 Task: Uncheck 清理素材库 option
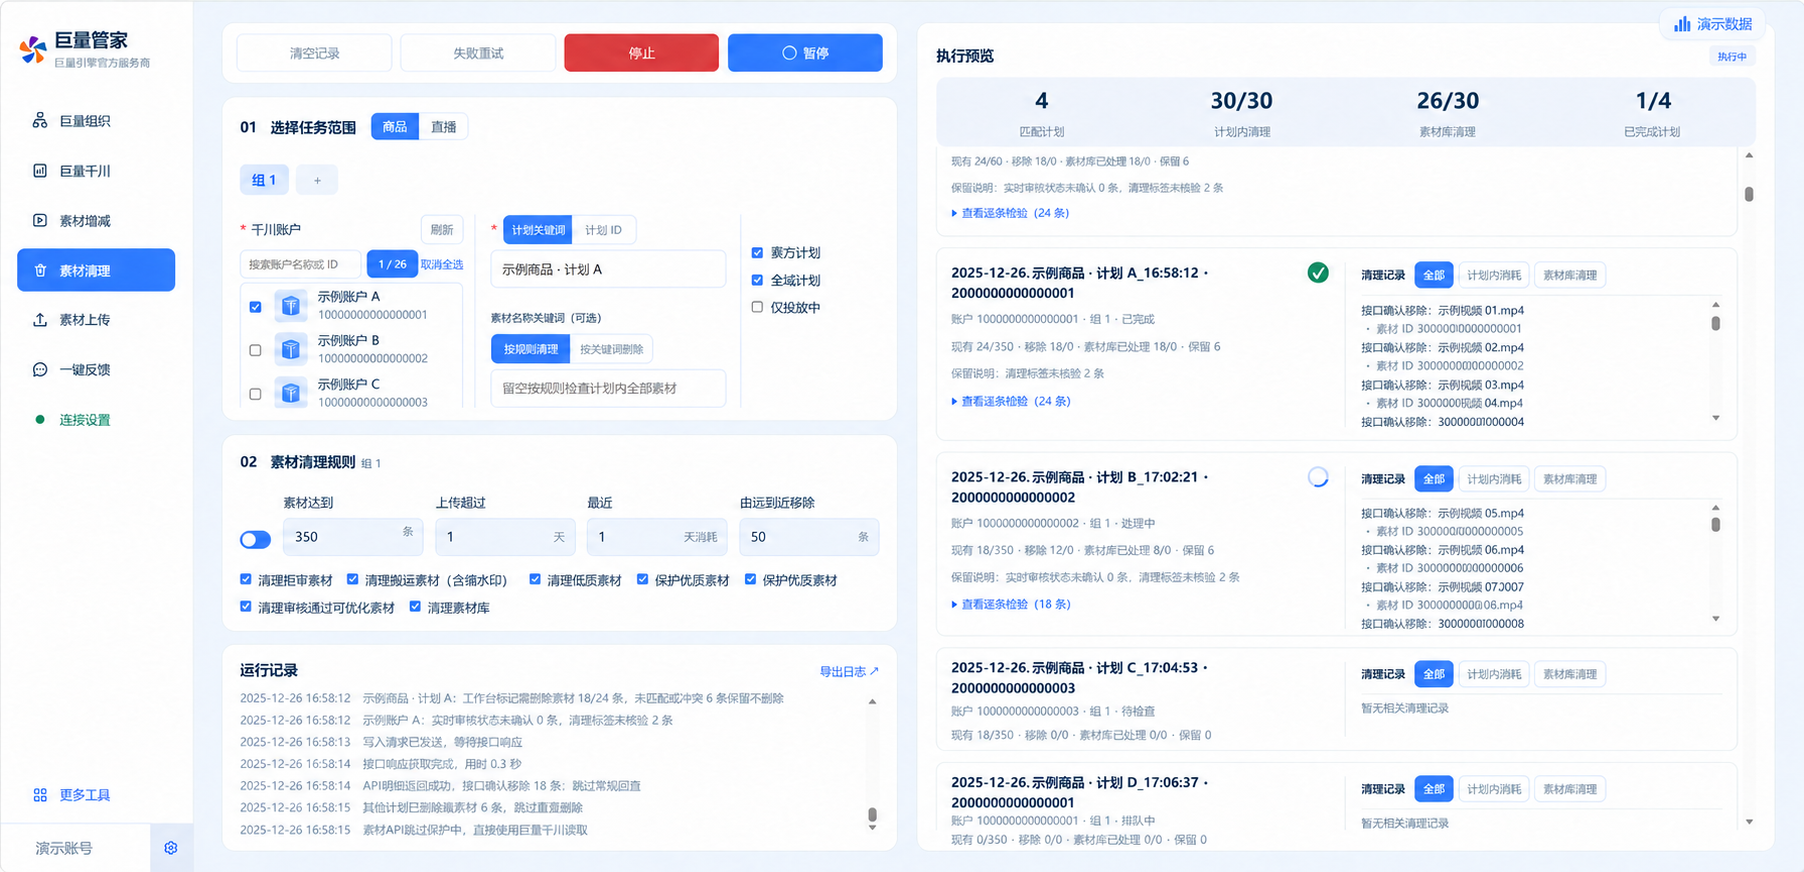point(415,606)
